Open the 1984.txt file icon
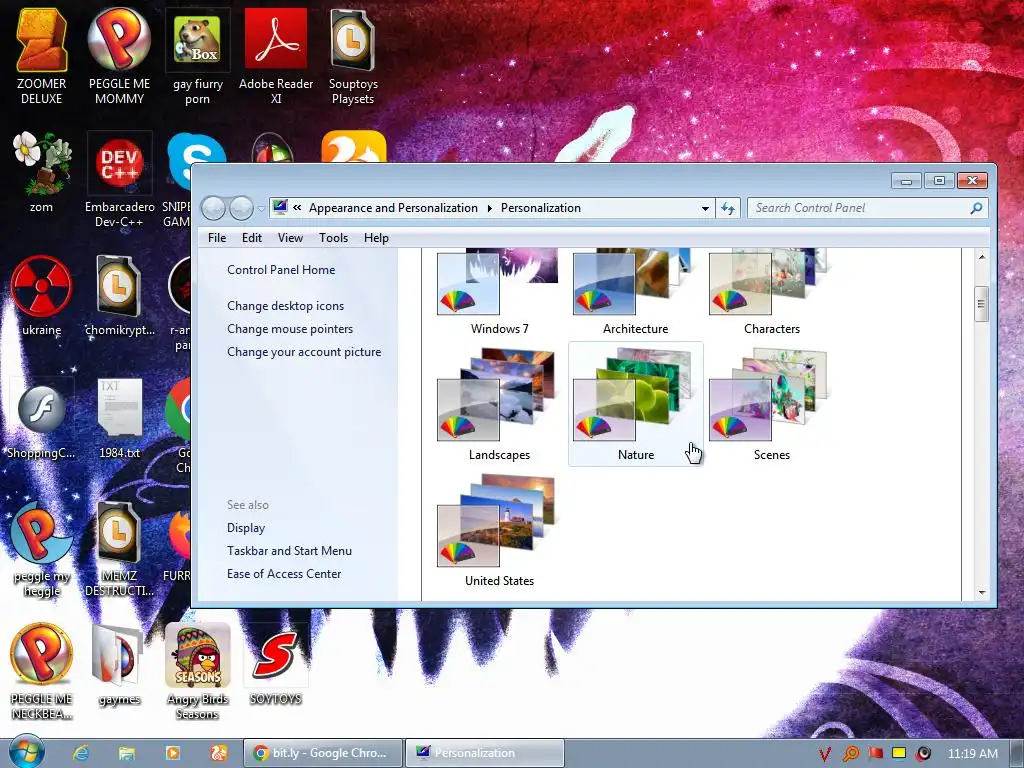Screen dimensions: 1024x768 119,418
